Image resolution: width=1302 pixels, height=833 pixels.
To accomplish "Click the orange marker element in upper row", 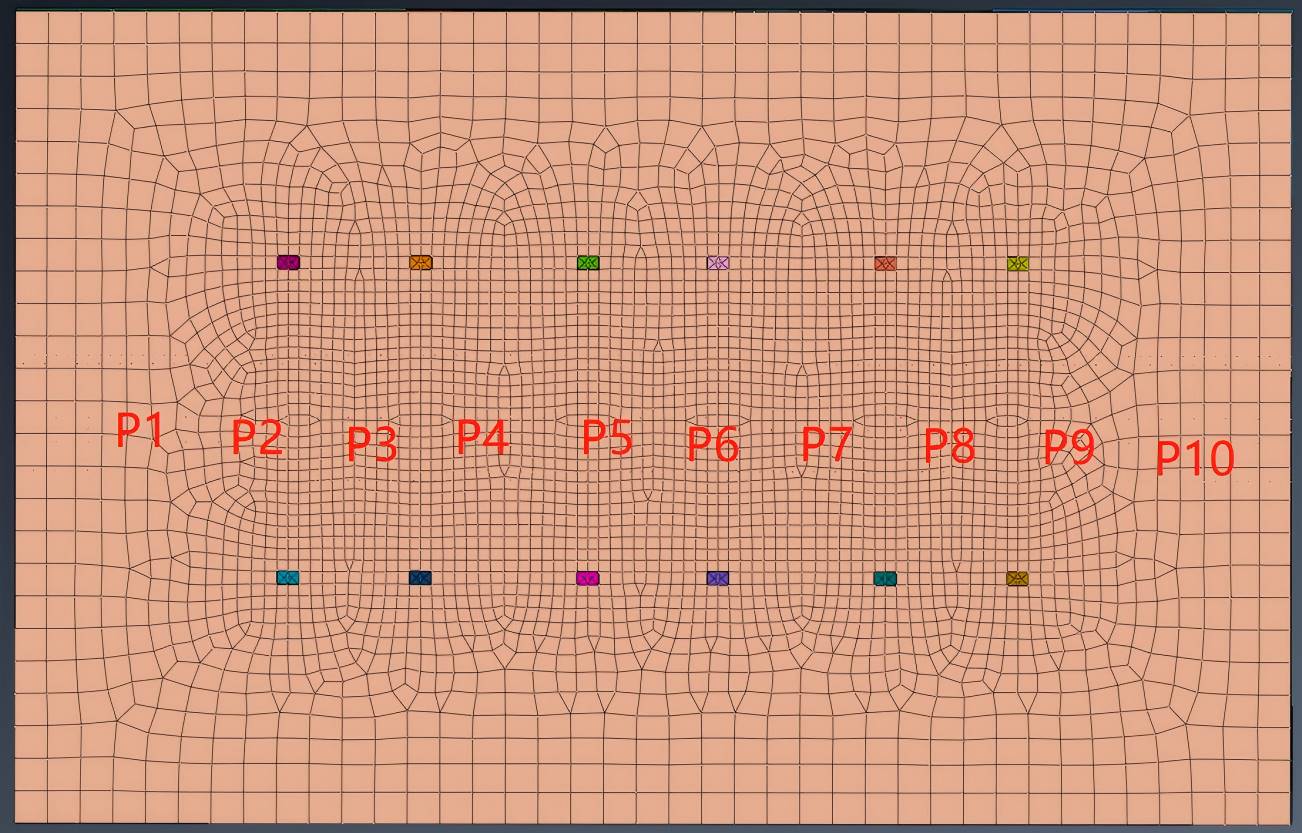I will coord(420,263).
